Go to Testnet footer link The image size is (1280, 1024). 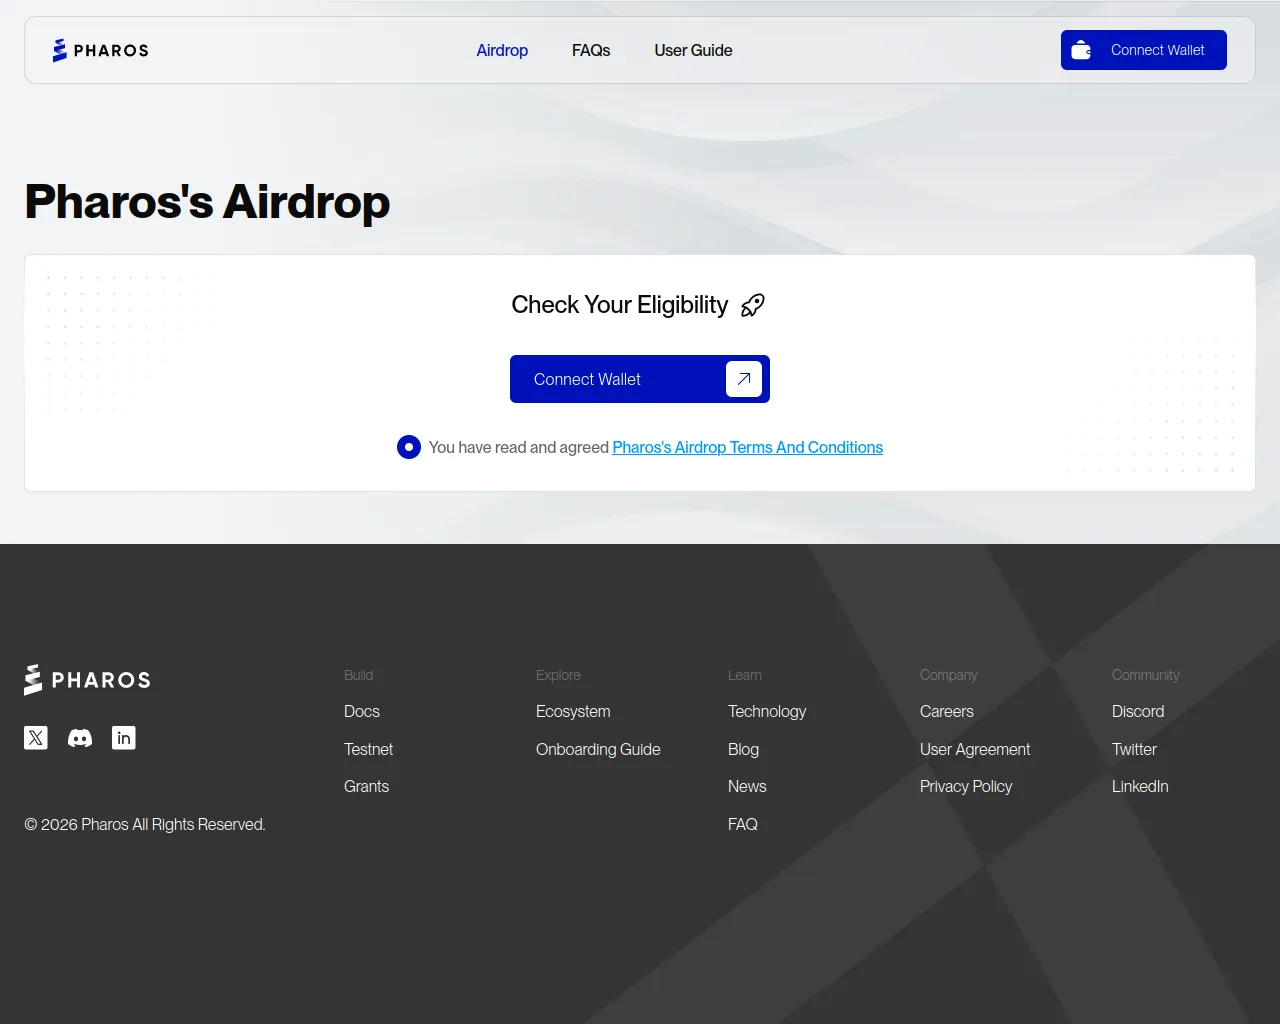[368, 749]
